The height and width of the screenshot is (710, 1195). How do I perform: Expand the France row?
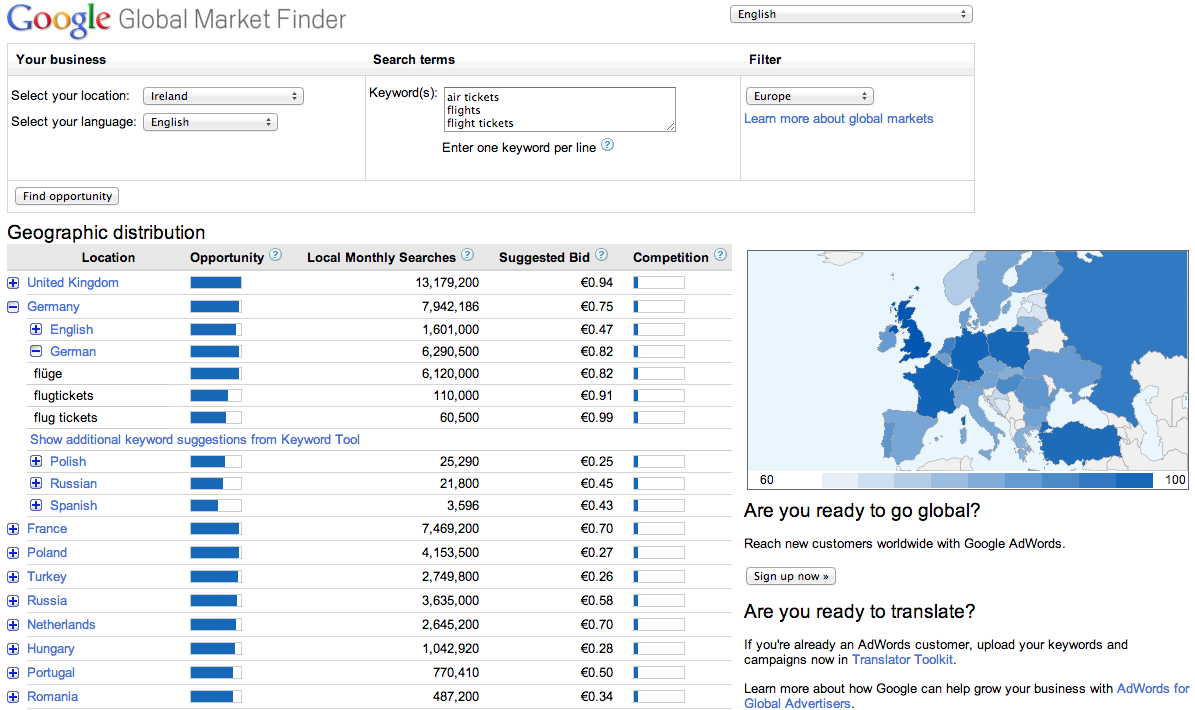click(13, 529)
